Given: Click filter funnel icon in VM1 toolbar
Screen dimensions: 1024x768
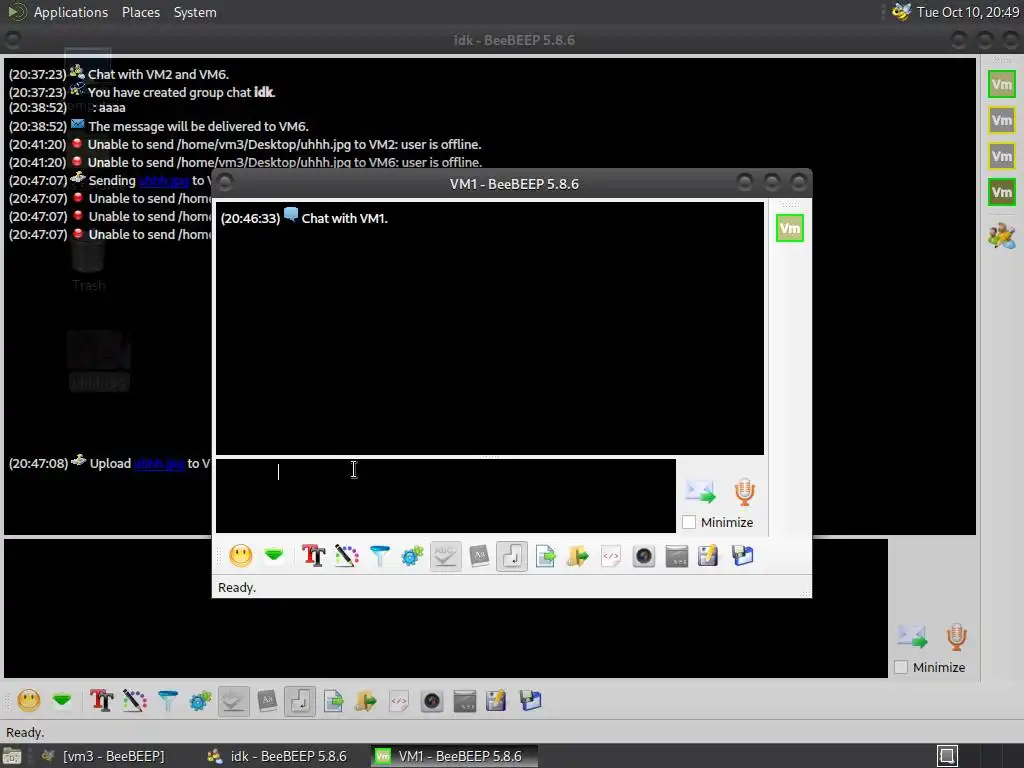Looking at the screenshot, I should click(x=379, y=556).
